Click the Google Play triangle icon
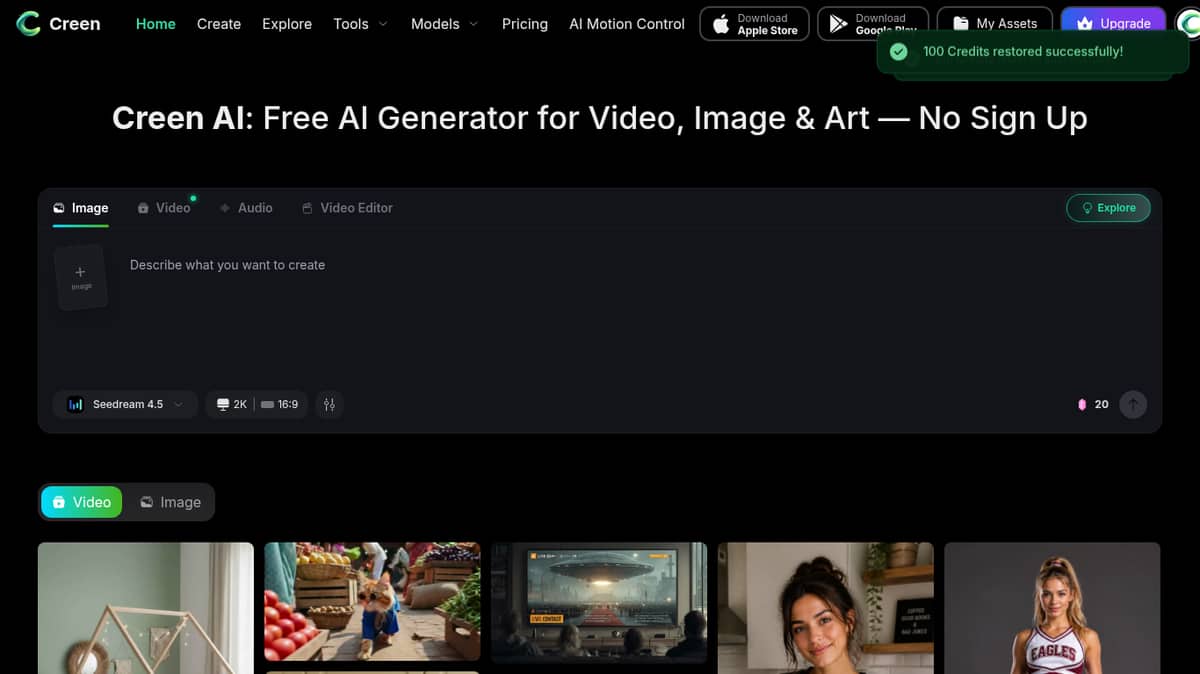The image size is (1200, 674). (x=839, y=24)
